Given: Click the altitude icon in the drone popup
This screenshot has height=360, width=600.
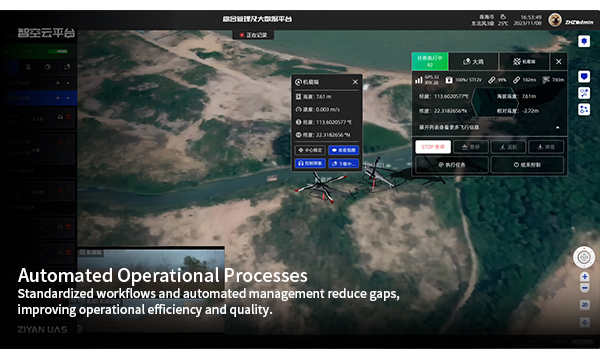Looking at the screenshot, I should pos(298,97).
